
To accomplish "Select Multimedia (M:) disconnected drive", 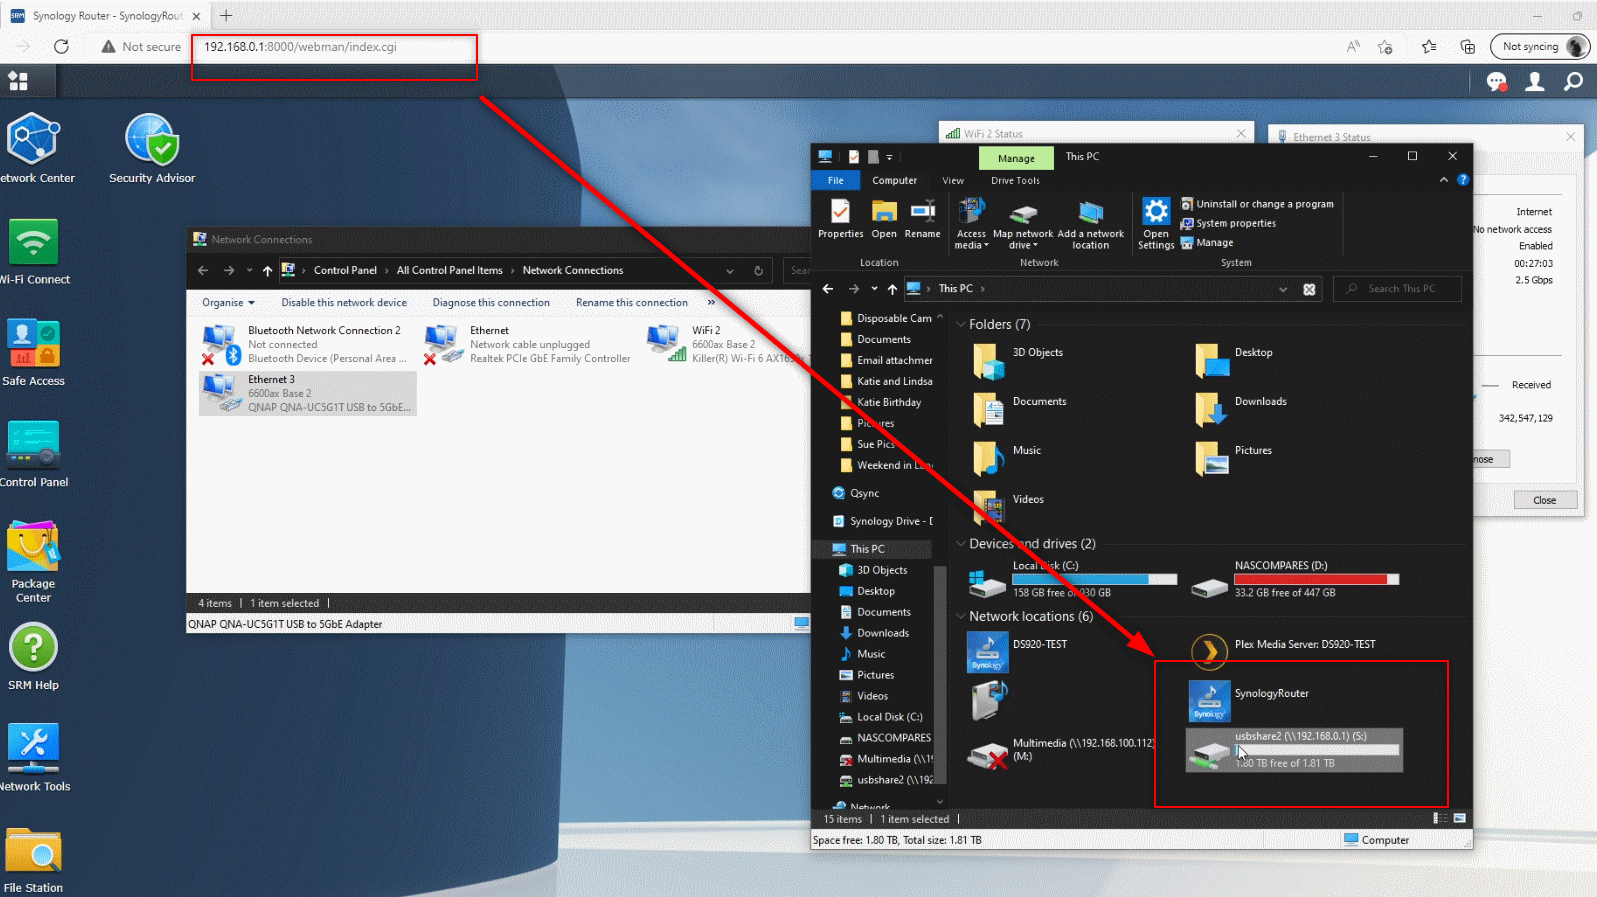I will click(1060, 752).
